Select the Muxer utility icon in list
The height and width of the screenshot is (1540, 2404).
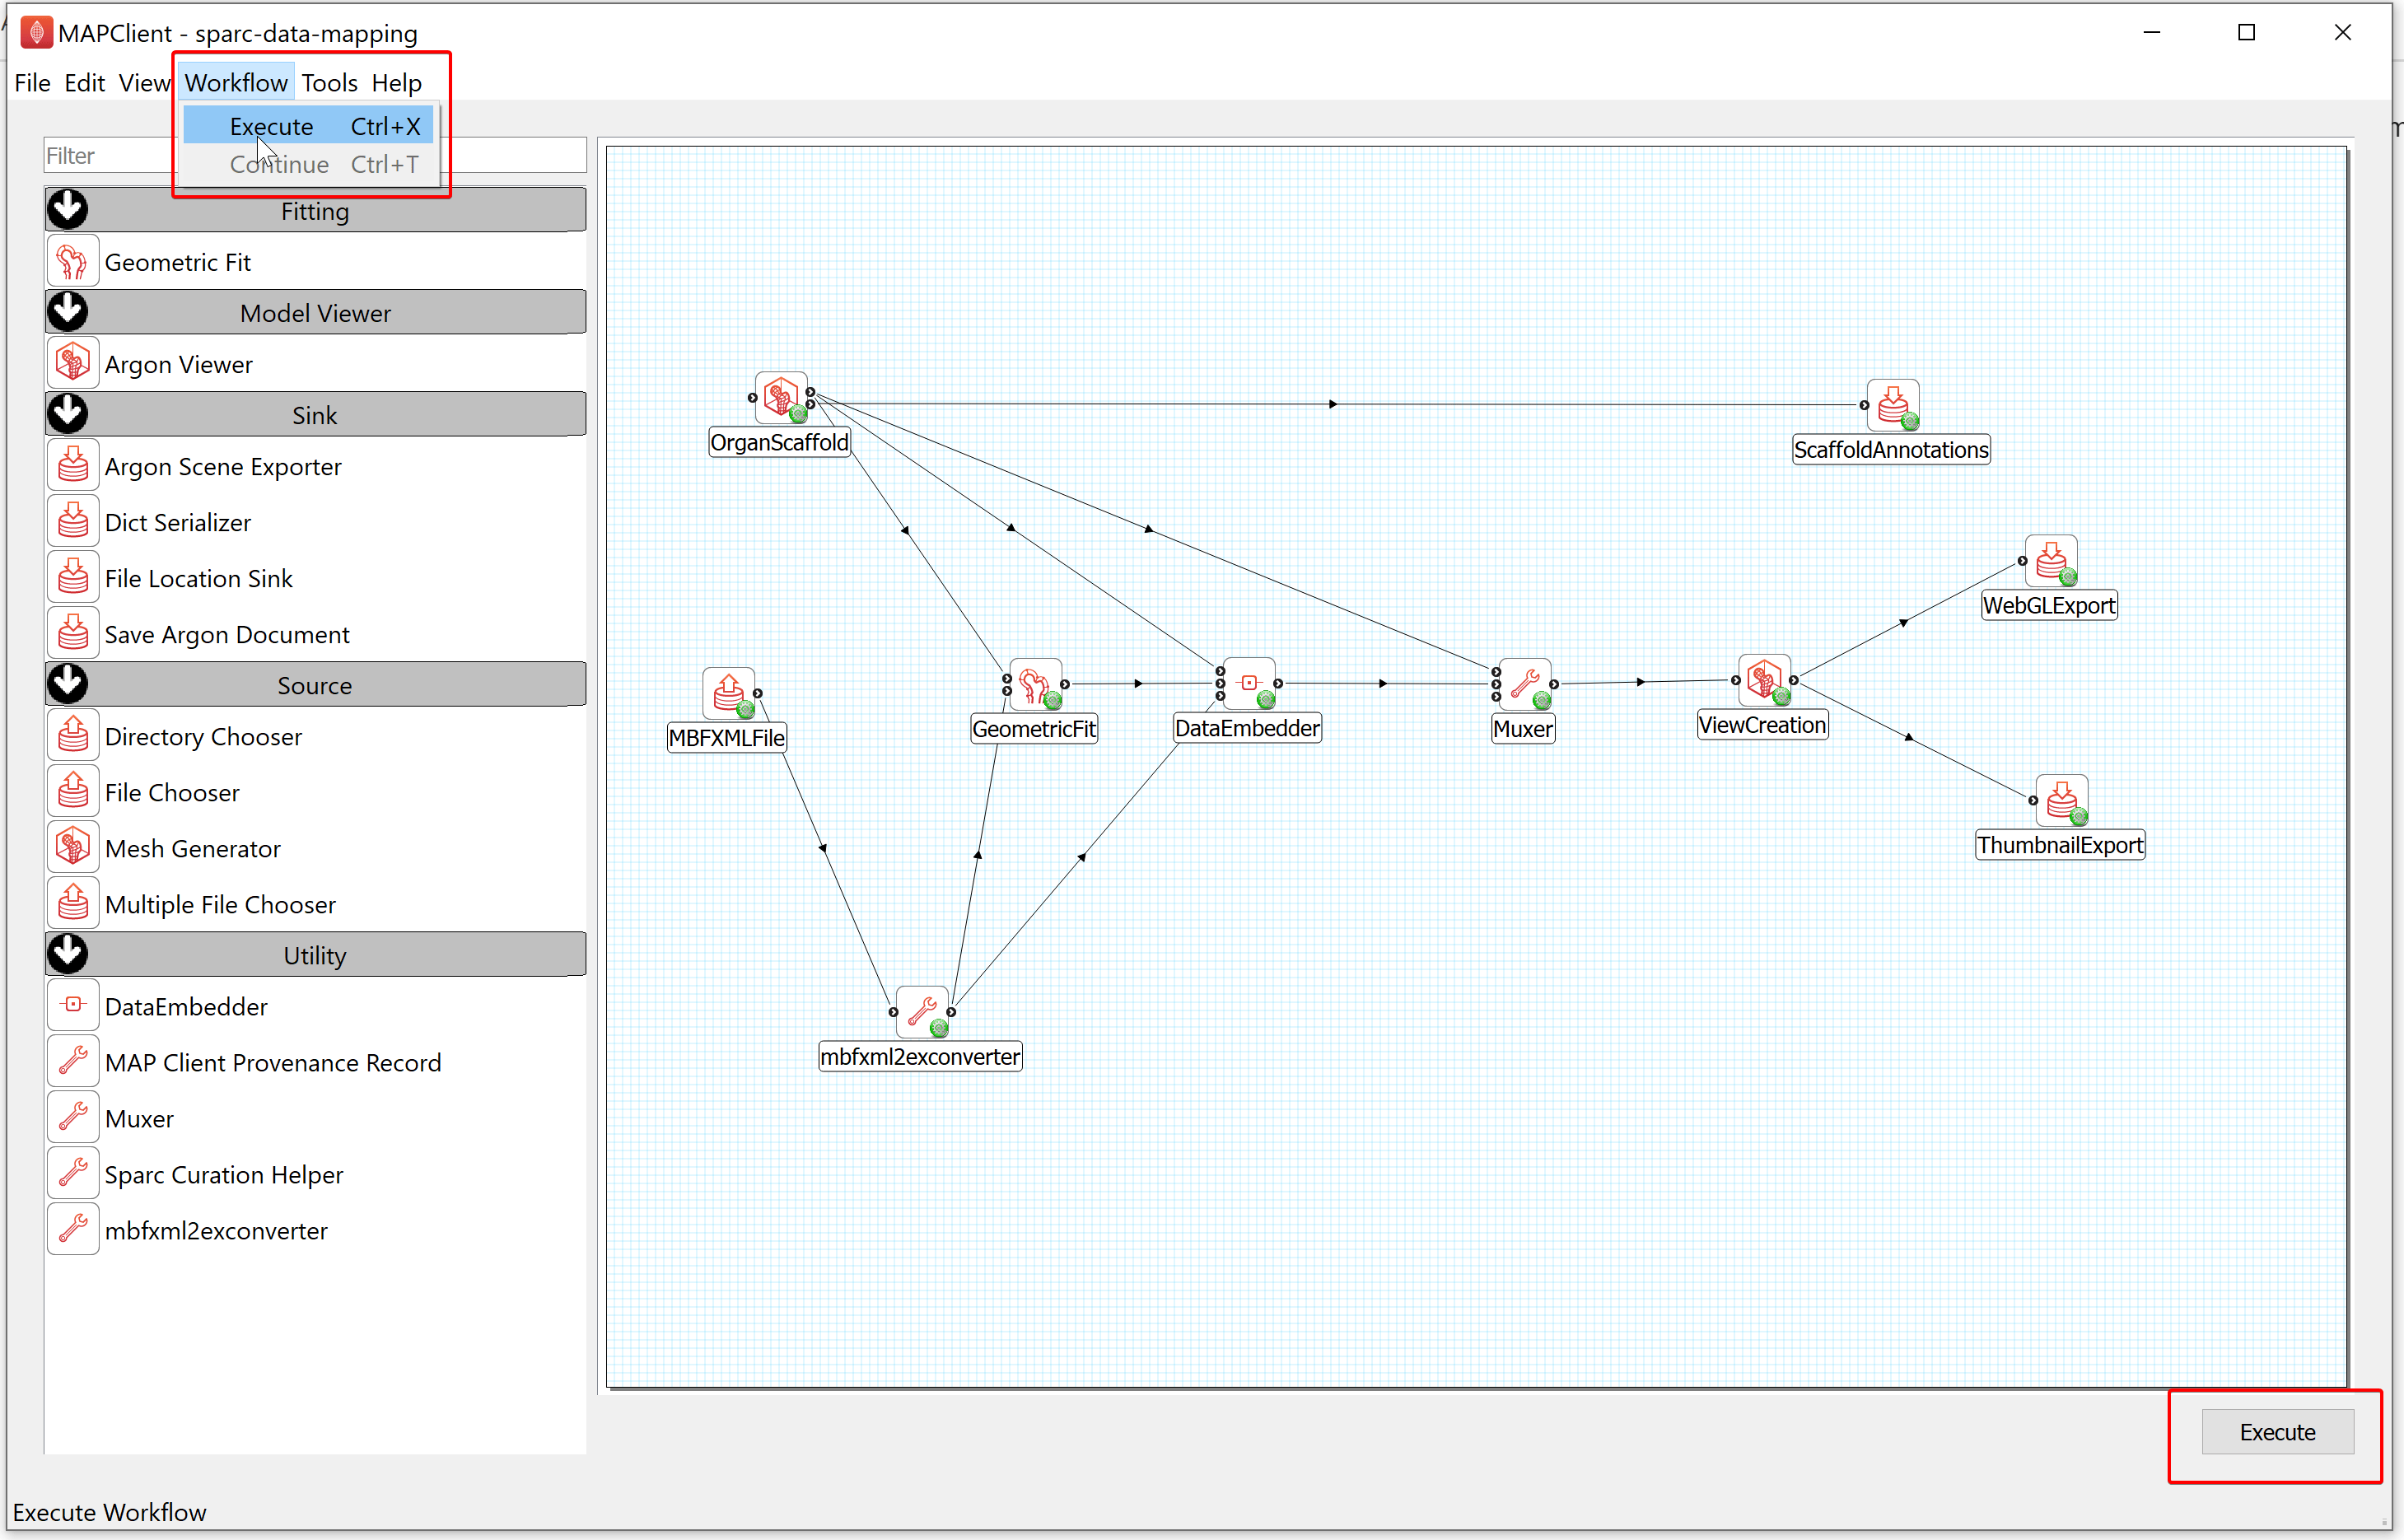pyautogui.click(x=73, y=1118)
